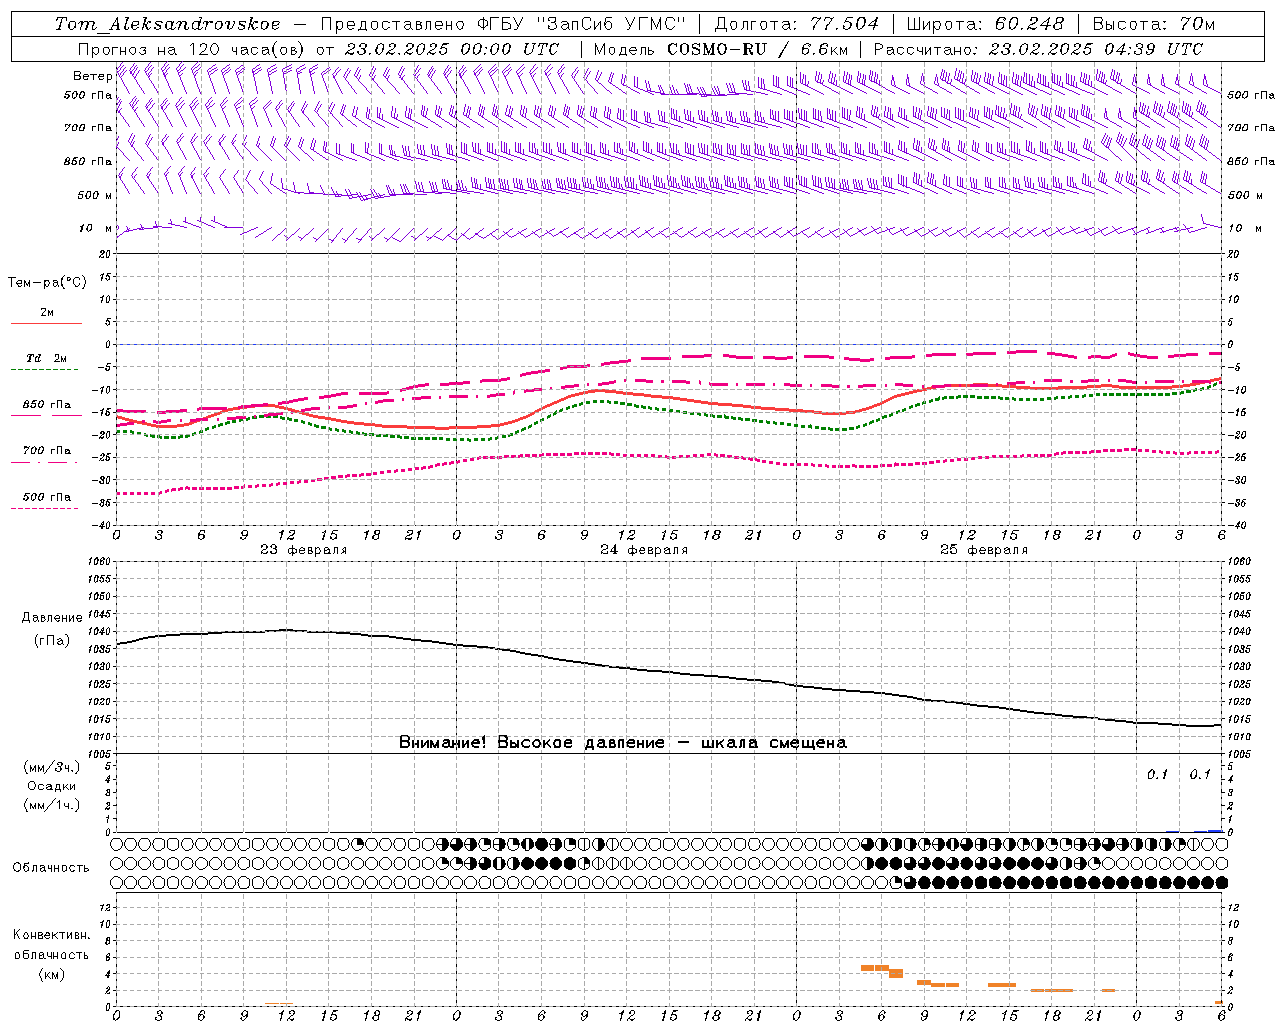Click the blue line swatch under '2м' legend

(x=46, y=323)
